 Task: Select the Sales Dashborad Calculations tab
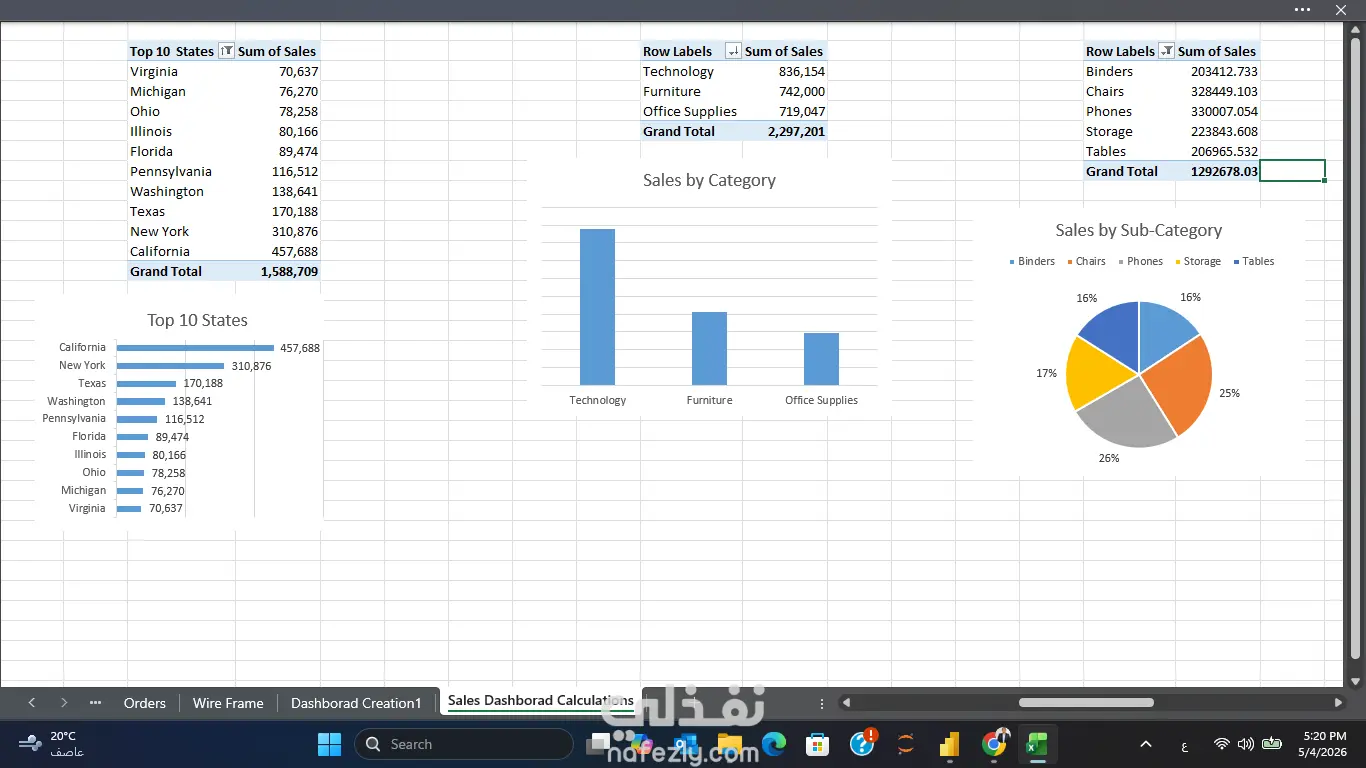540,701
